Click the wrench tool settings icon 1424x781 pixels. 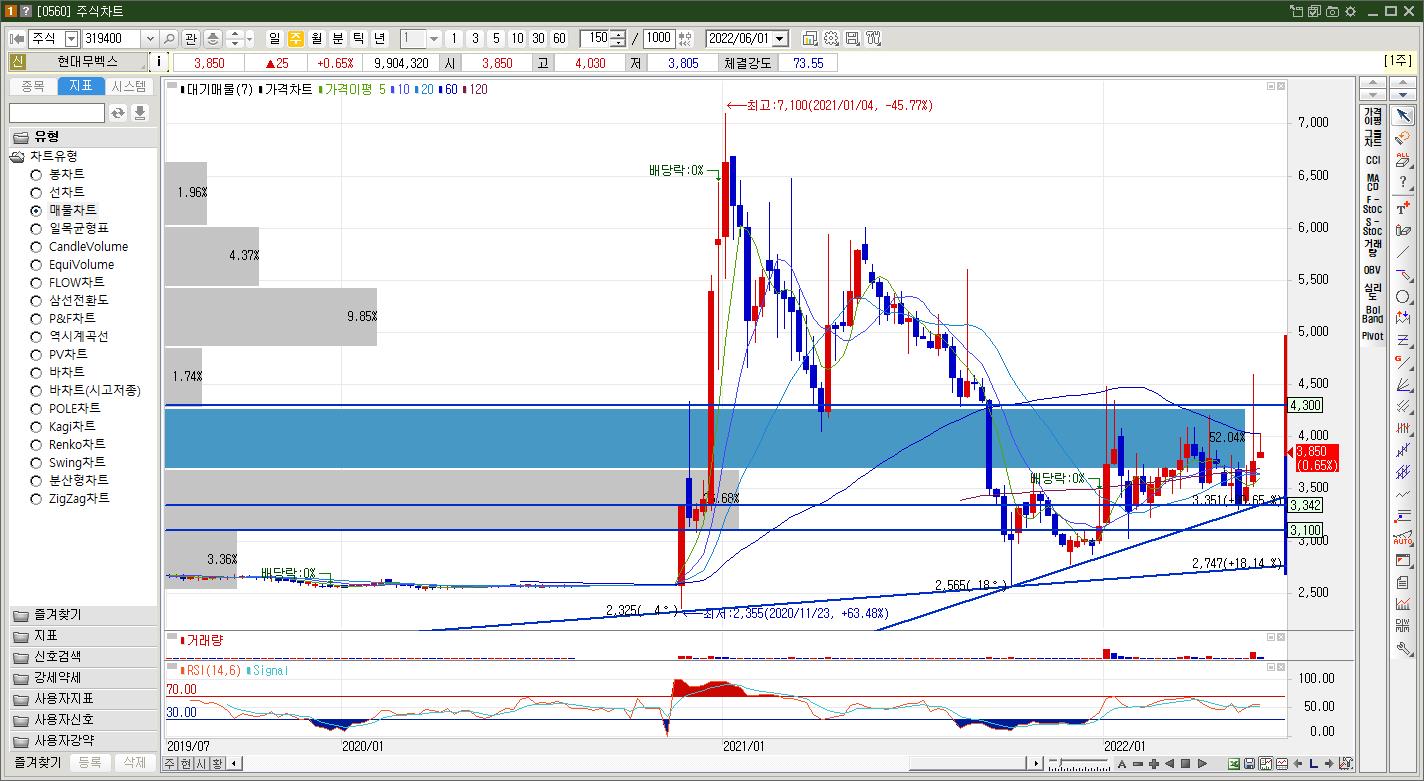click(1403, 648)
